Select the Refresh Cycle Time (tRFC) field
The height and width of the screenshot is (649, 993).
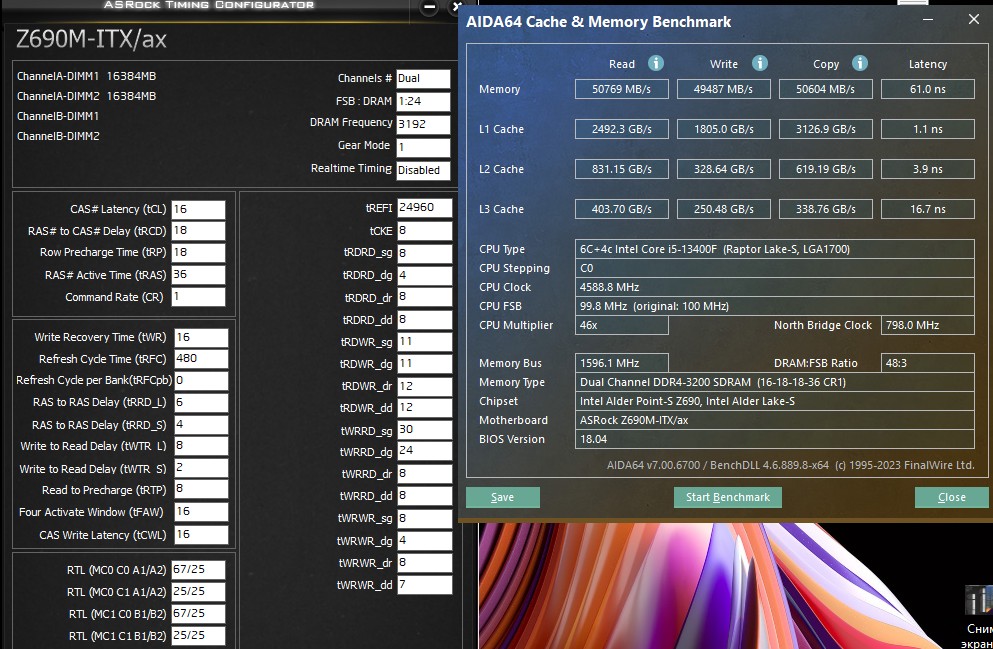point(201,358)
